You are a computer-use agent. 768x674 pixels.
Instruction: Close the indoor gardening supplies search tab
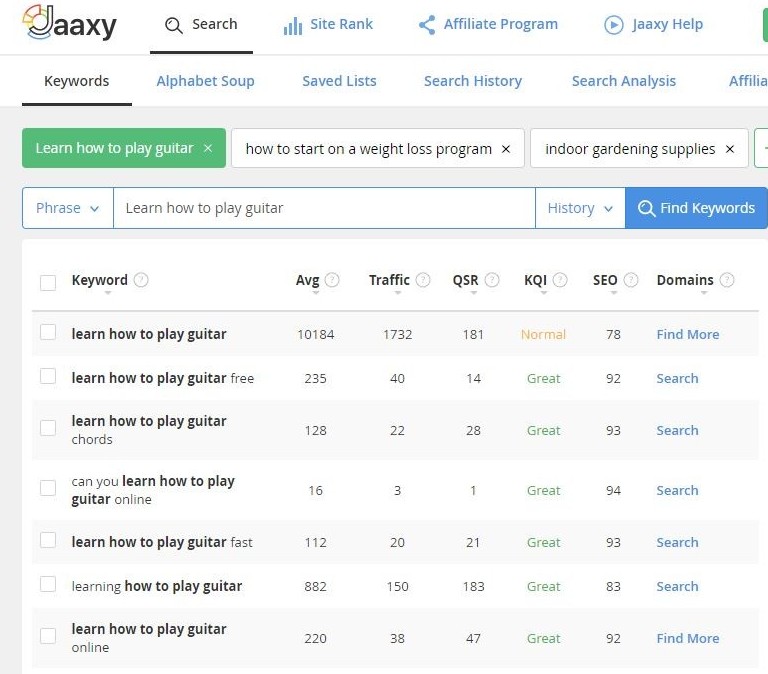(x=730, y=149)
